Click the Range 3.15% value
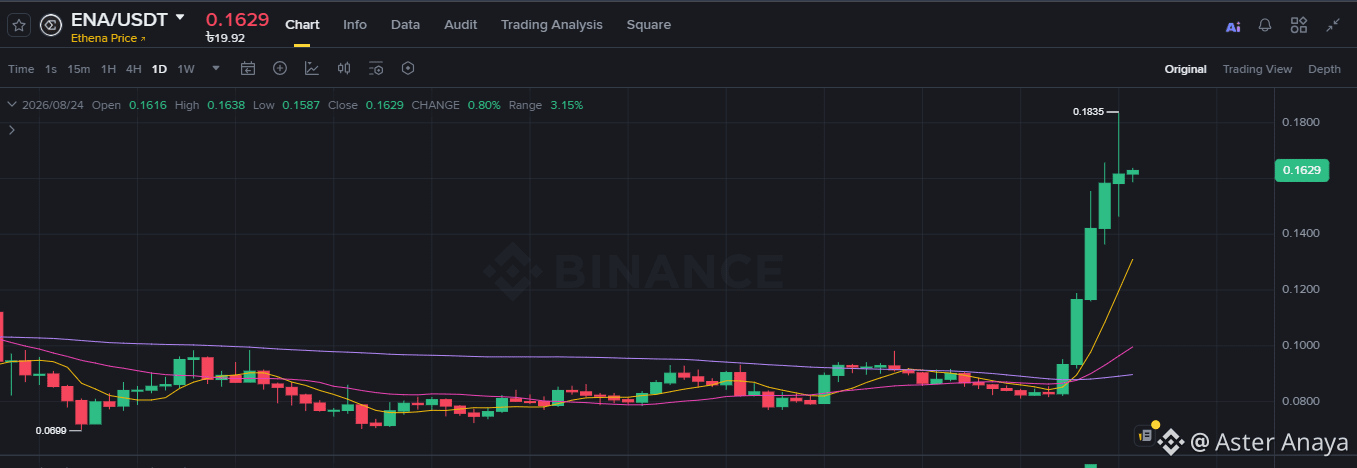 pos(566,105)
